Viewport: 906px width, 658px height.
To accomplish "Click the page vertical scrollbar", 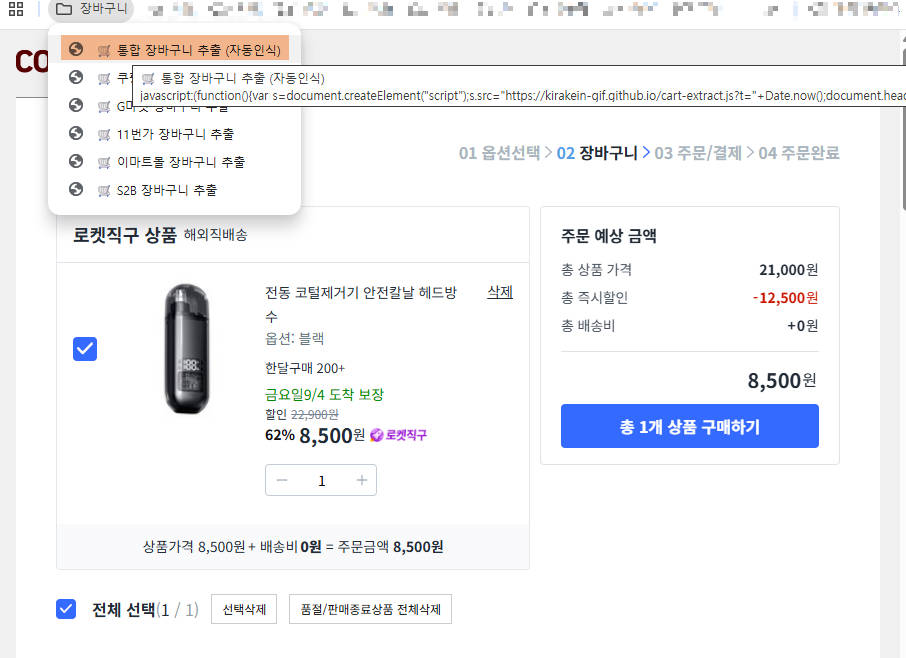I will 903,127.
